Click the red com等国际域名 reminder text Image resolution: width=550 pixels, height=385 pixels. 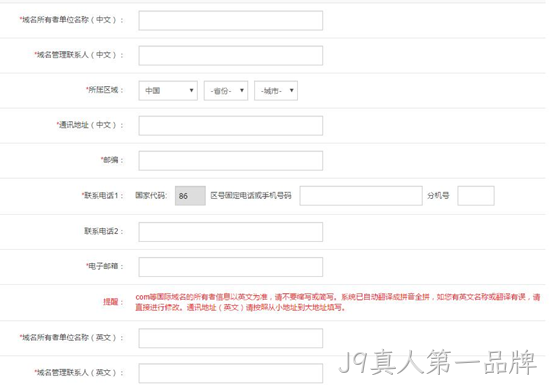[337, 302]
